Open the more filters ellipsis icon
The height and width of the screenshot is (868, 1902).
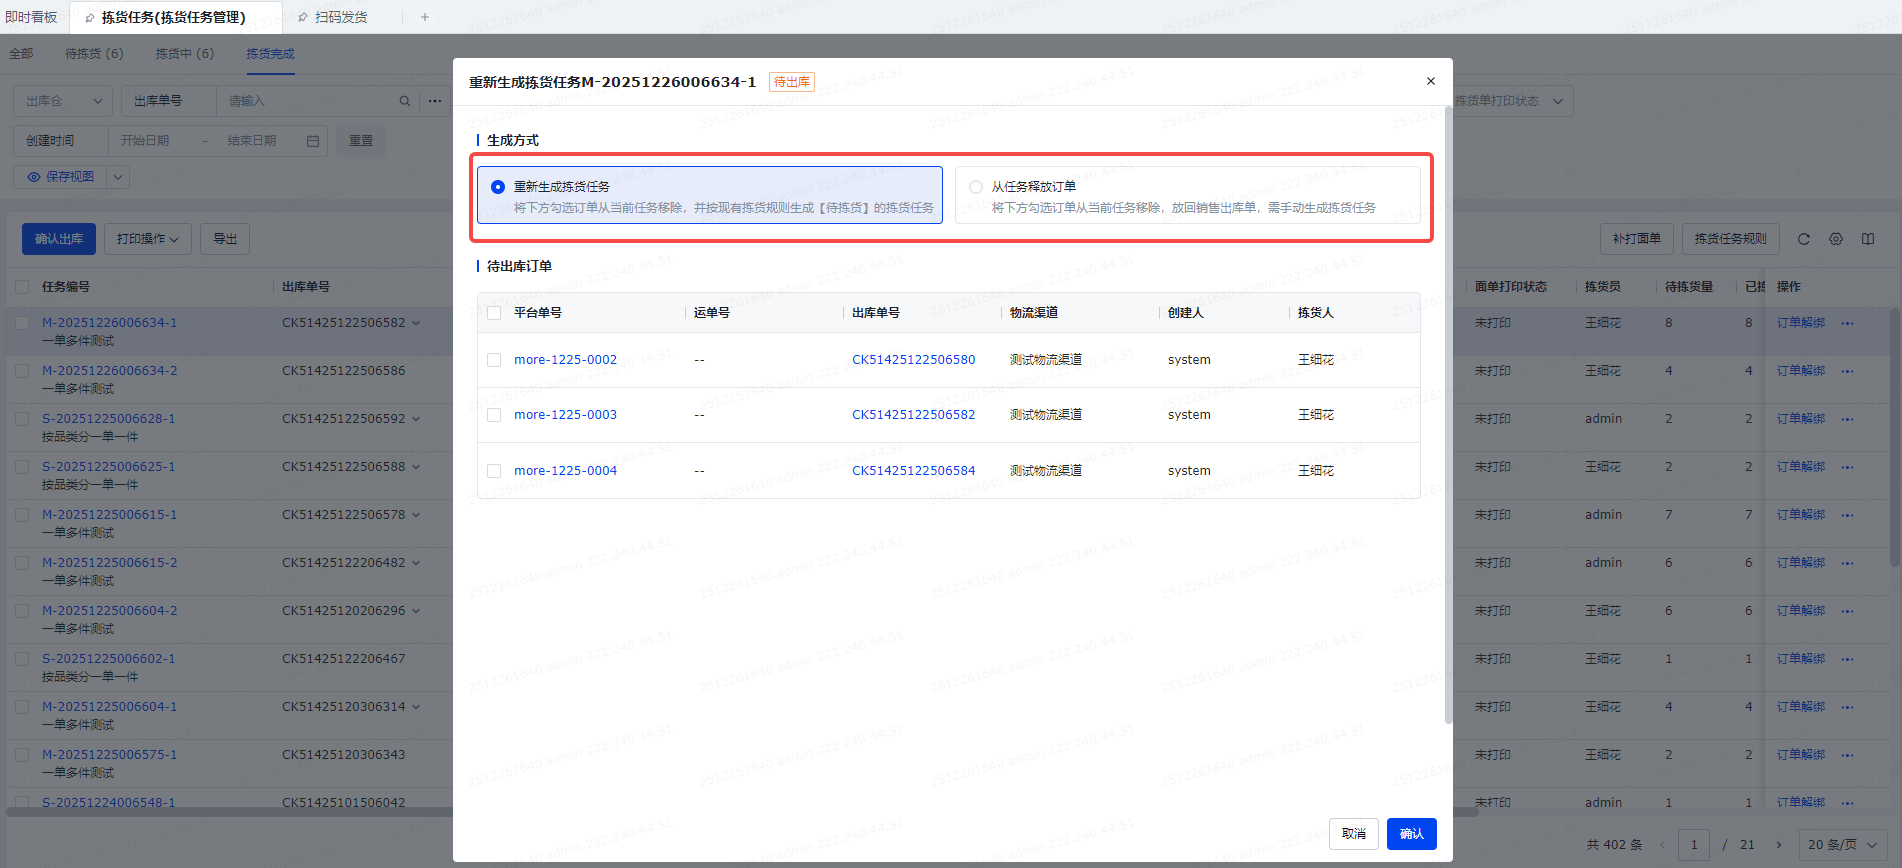pyautogui.click(x=435, y=101)
